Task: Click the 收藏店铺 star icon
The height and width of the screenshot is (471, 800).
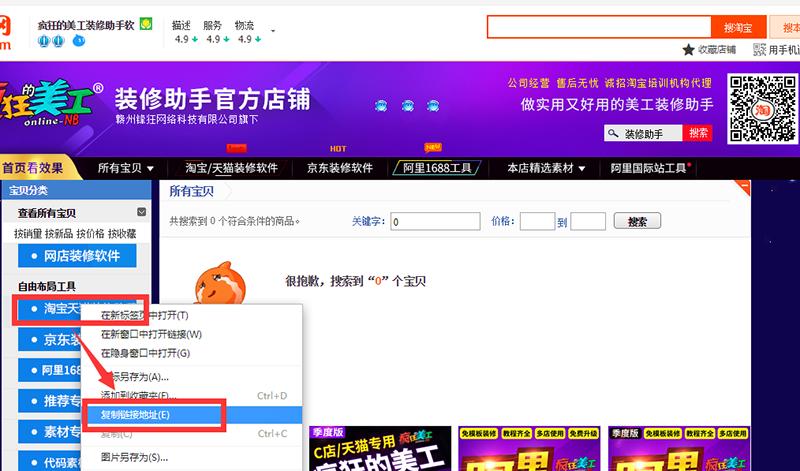Action: tap(688, 49)
